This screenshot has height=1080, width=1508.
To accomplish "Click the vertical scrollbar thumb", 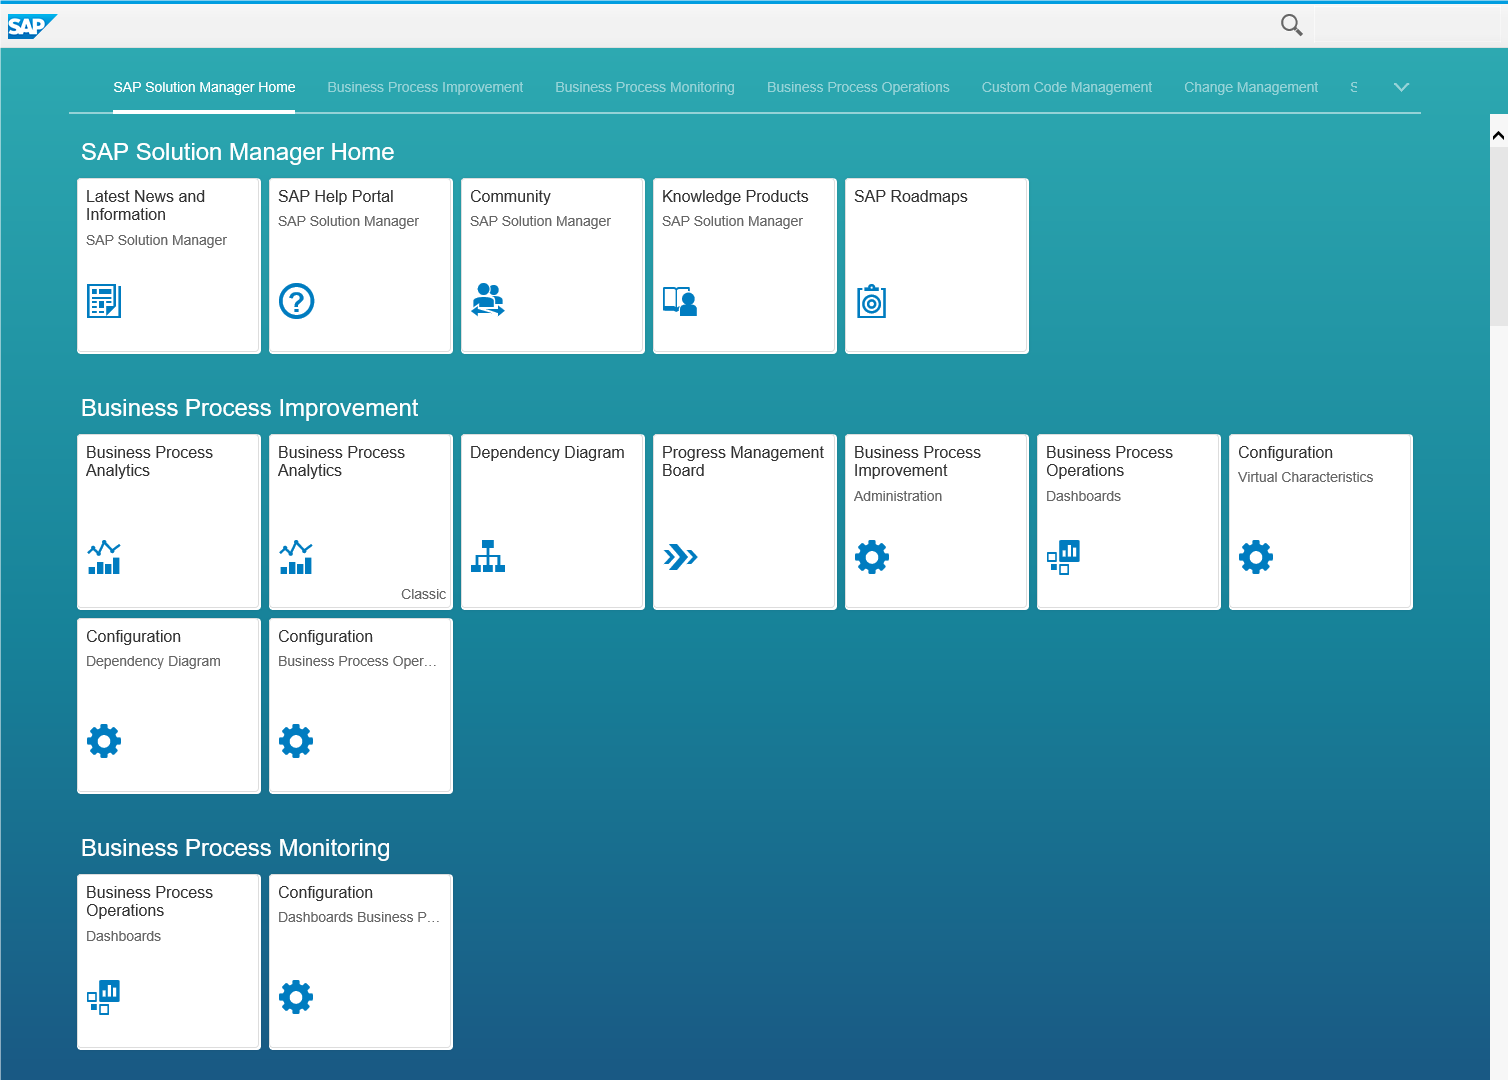I will point(1498,236).
